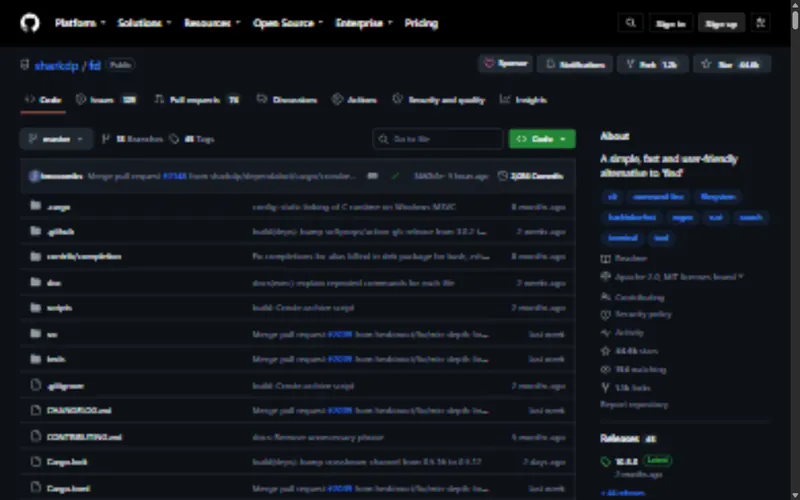Open the Tags link
The image size is (800, 500).
192,139
